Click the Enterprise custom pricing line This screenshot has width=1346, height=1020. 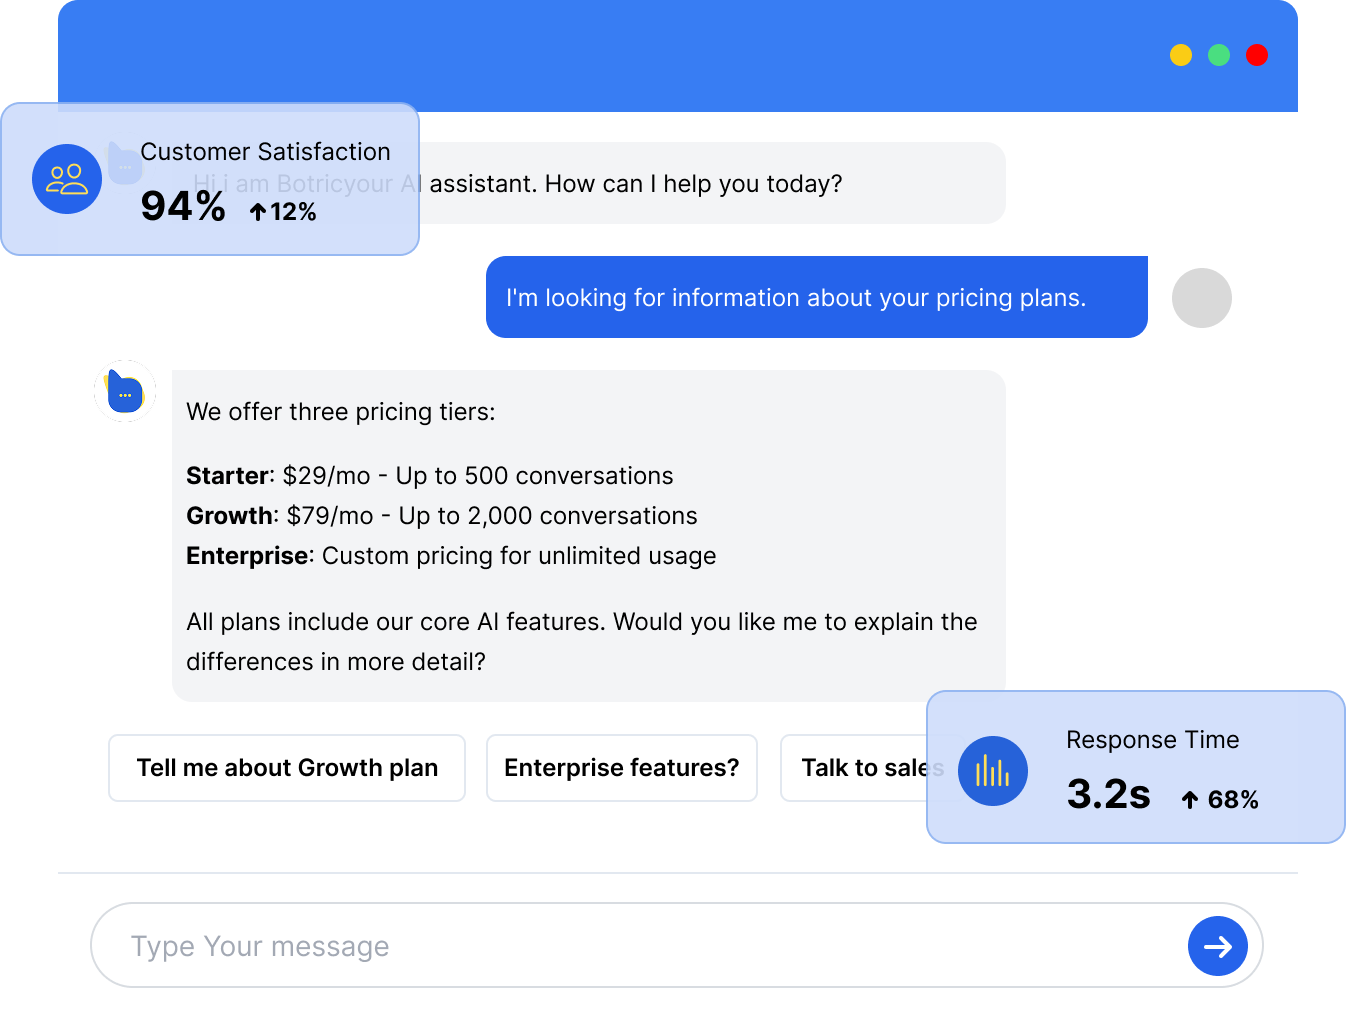tap(451, 556)
